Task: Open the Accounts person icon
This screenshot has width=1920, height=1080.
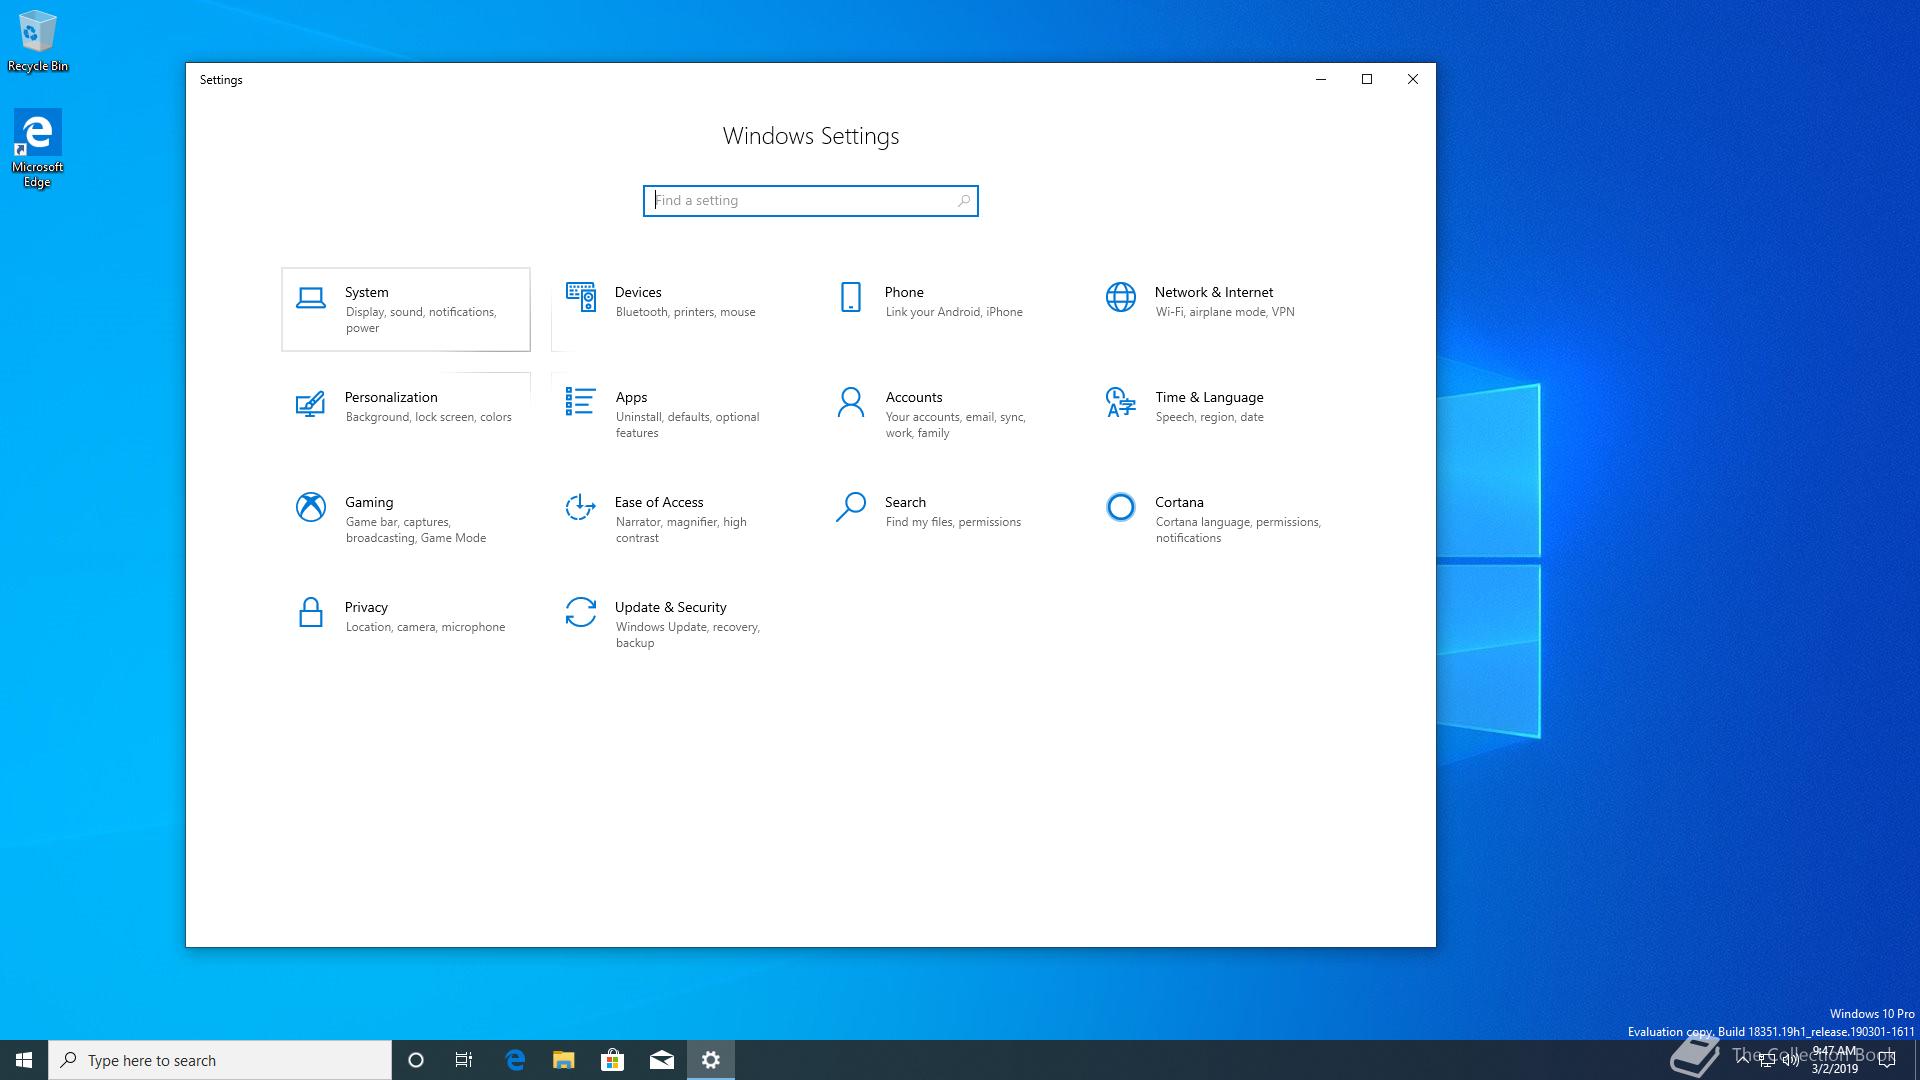Action: coord(851,402)
